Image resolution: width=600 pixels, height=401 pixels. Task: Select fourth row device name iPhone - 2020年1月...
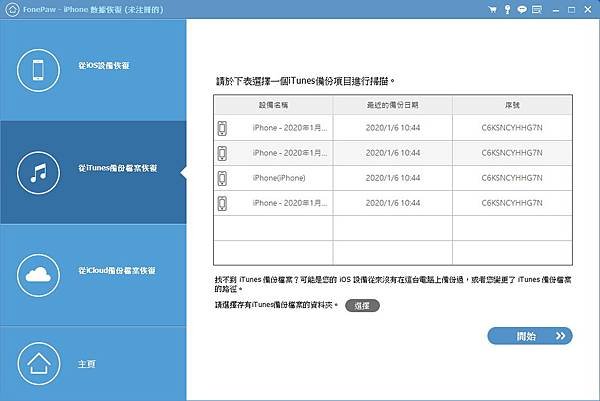[x=290, y=203]
